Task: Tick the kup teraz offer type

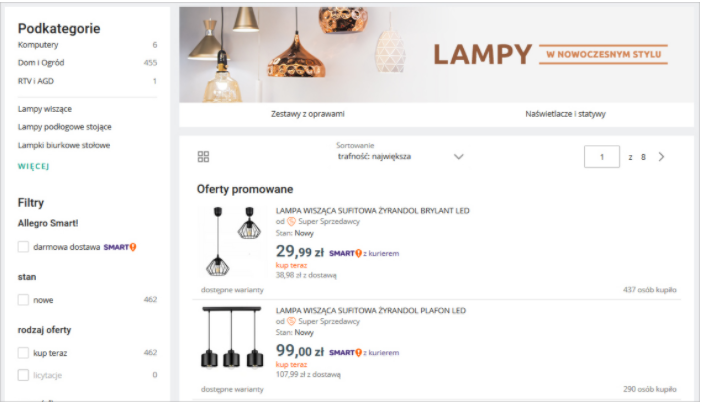Action: pos(23,352)
